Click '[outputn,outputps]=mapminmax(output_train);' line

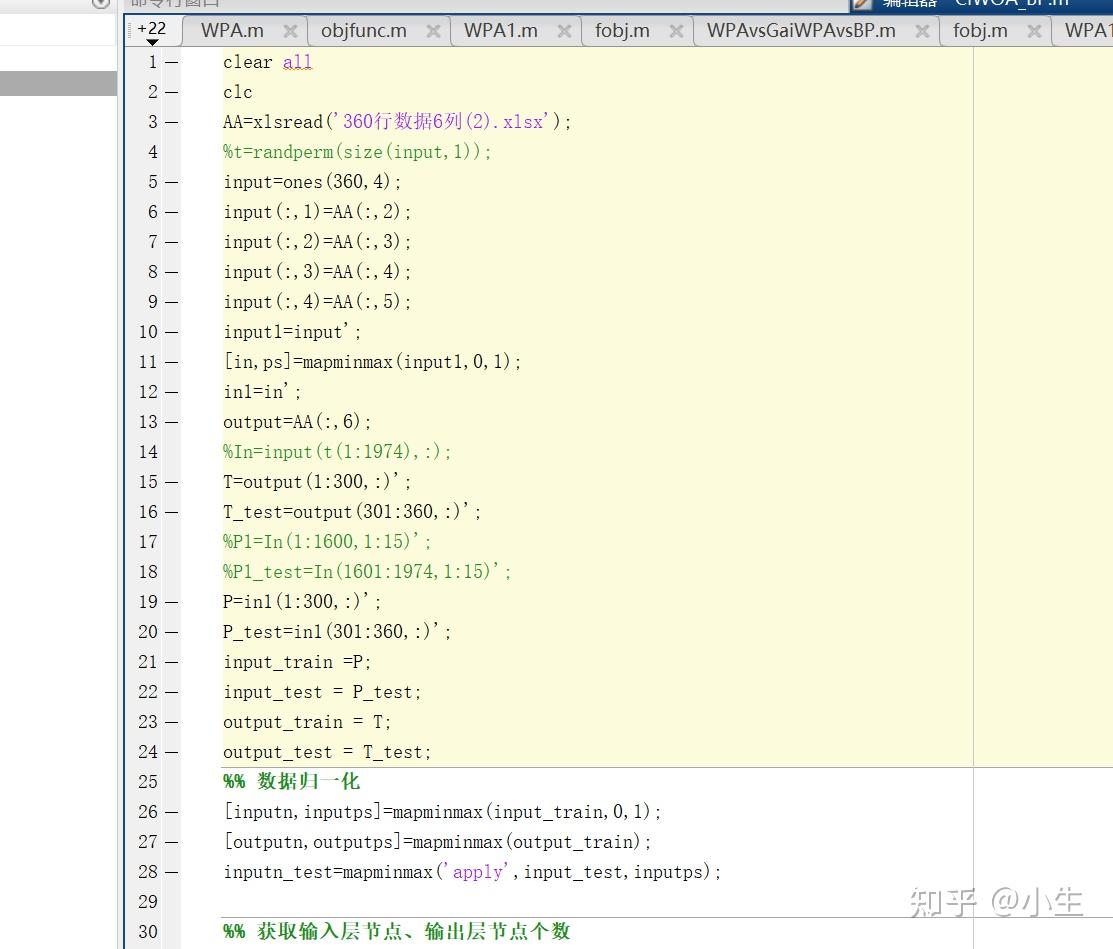[437, 842]
